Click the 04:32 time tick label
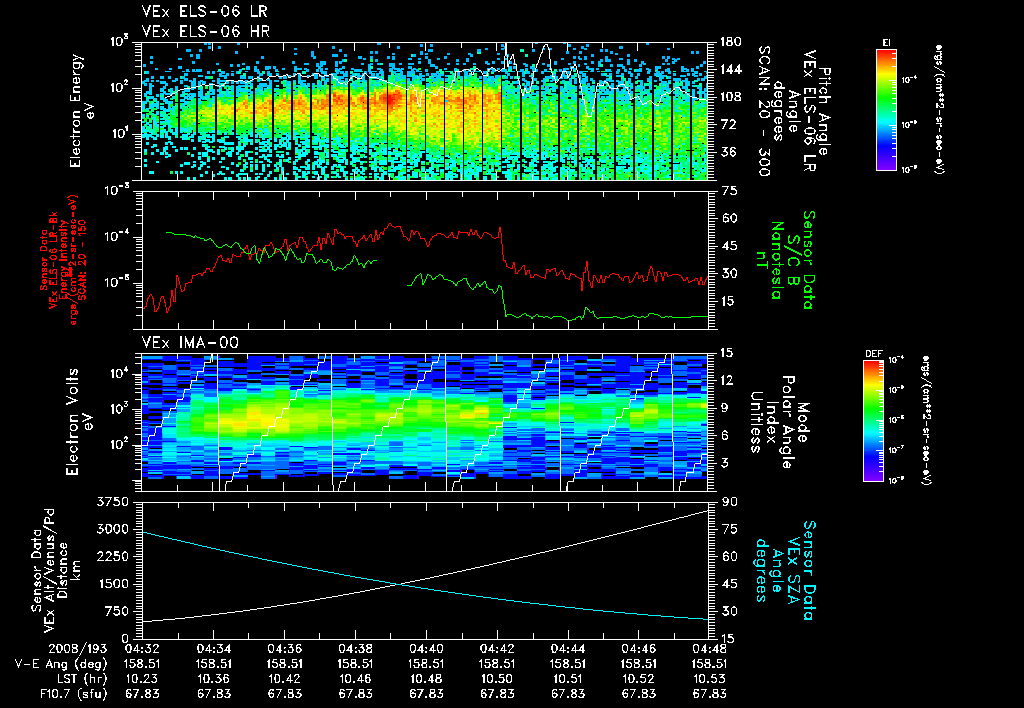 click(x=142, y=649)
